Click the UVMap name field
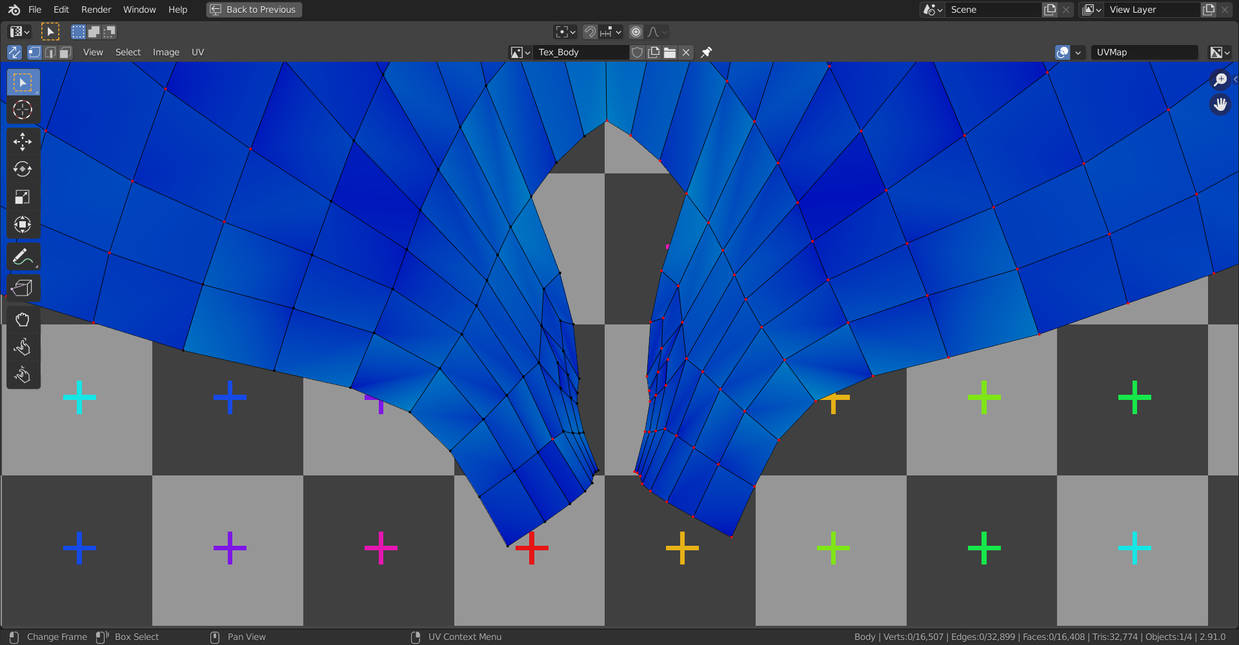 coord(1144,52)
